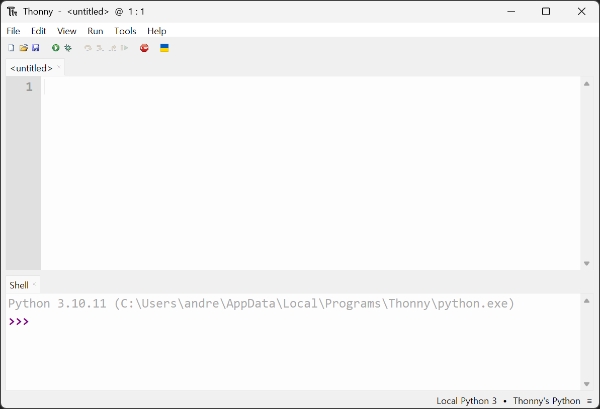Click the Thonny logo in title bar
This screenshot has height=409, width=600.
[12, 12]
